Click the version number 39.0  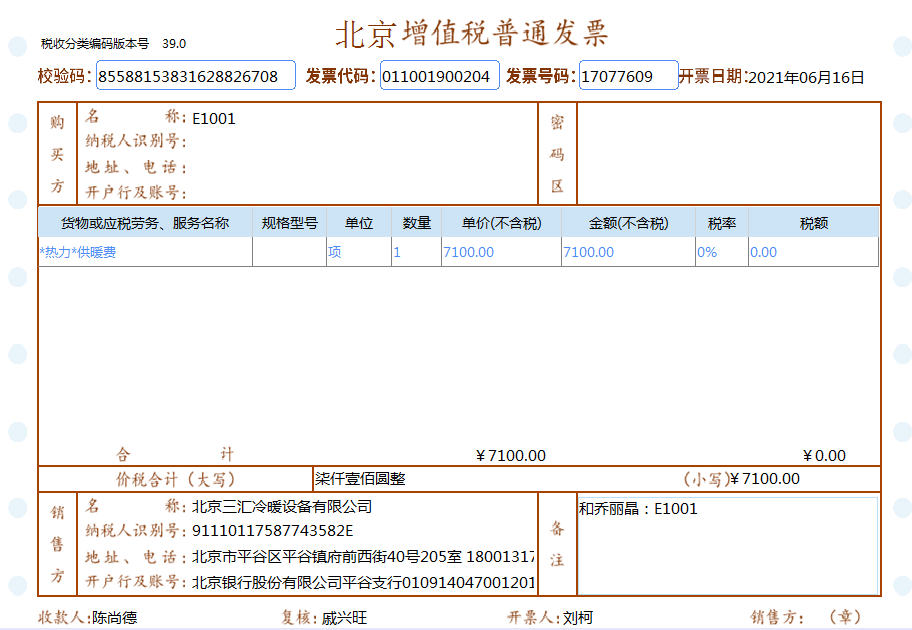(x=174, y=44)
